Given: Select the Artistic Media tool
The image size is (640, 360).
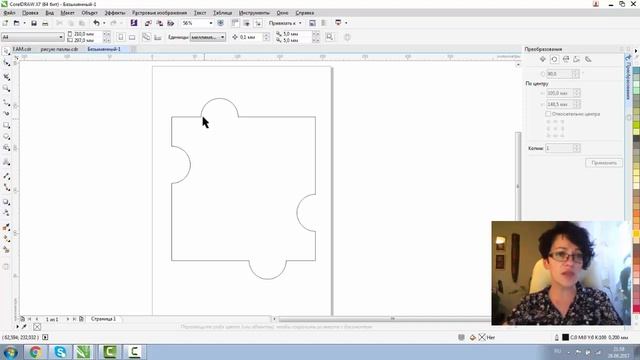Looking at the screenshot, I should [x=7, y=114].
